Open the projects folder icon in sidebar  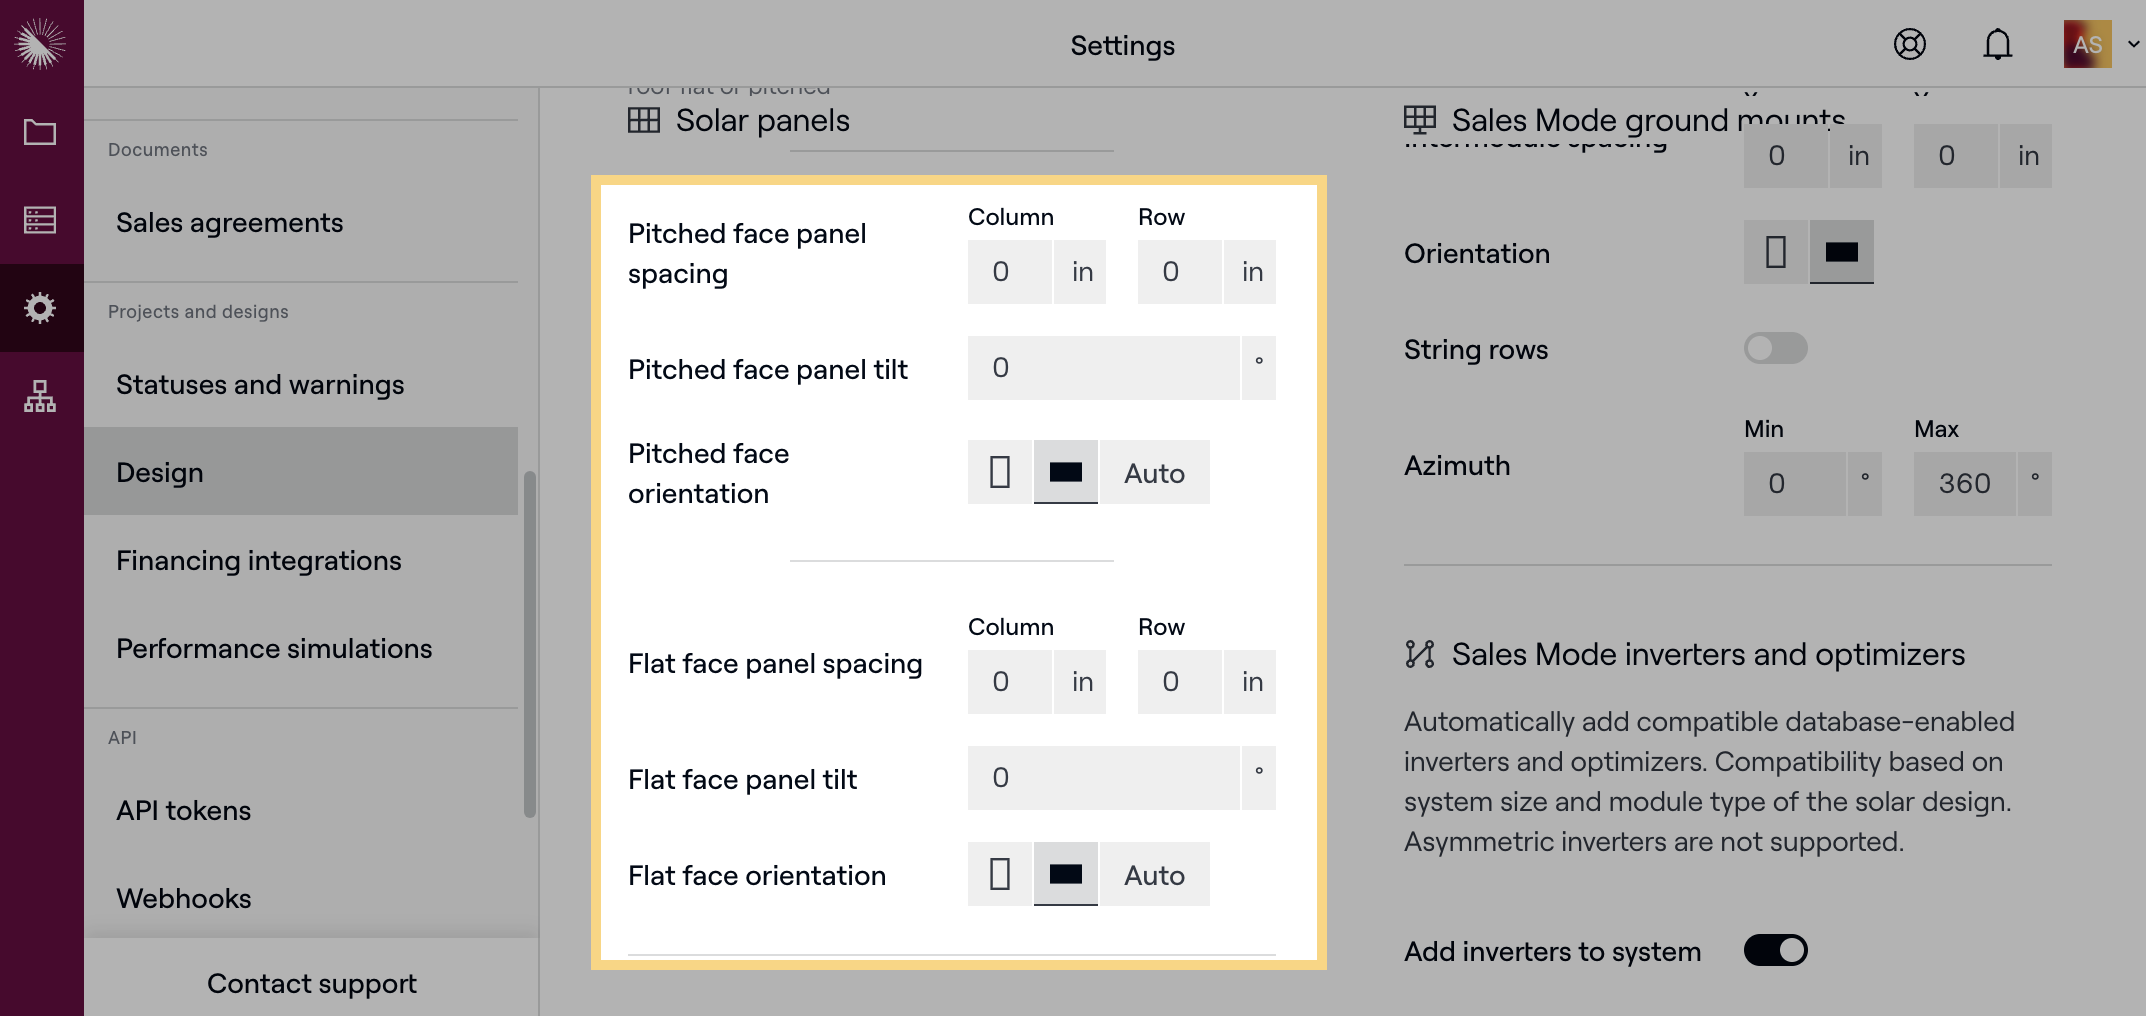coord(40,132)
